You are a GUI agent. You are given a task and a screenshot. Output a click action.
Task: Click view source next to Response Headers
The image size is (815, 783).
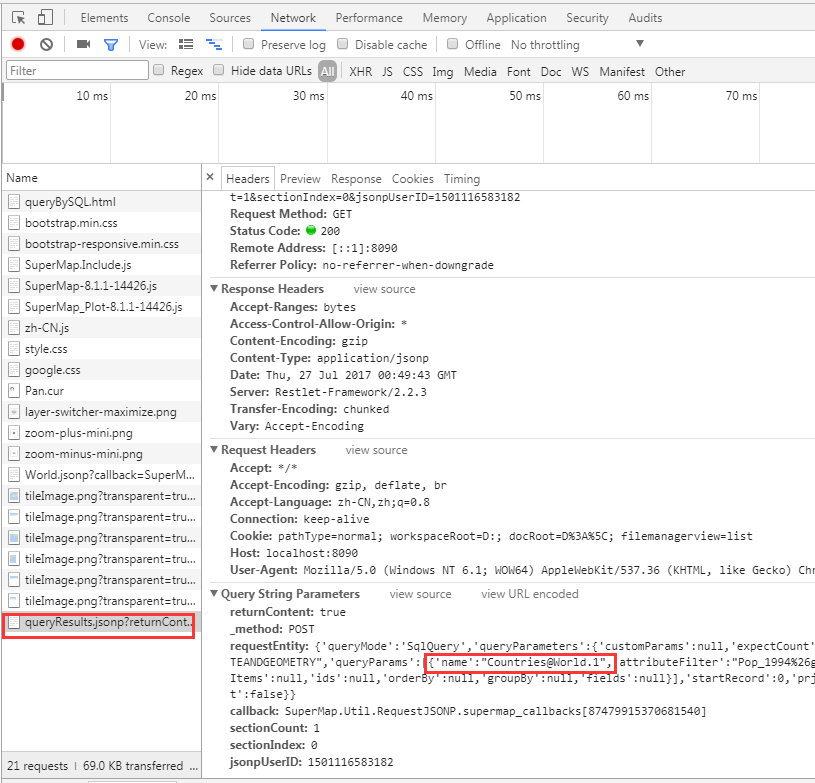[384, 289]
